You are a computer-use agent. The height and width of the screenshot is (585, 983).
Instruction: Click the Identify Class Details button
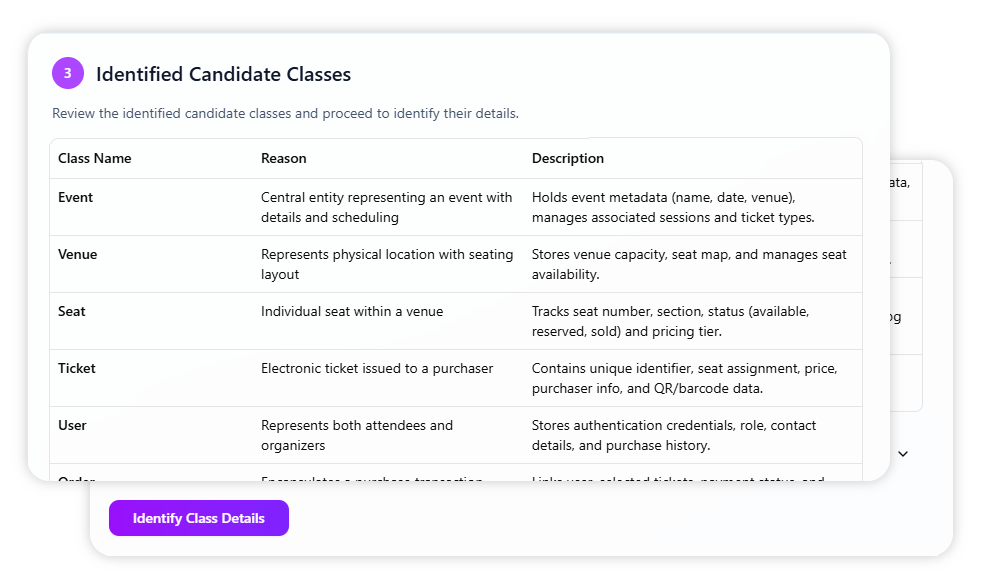(x=199, y=518)
